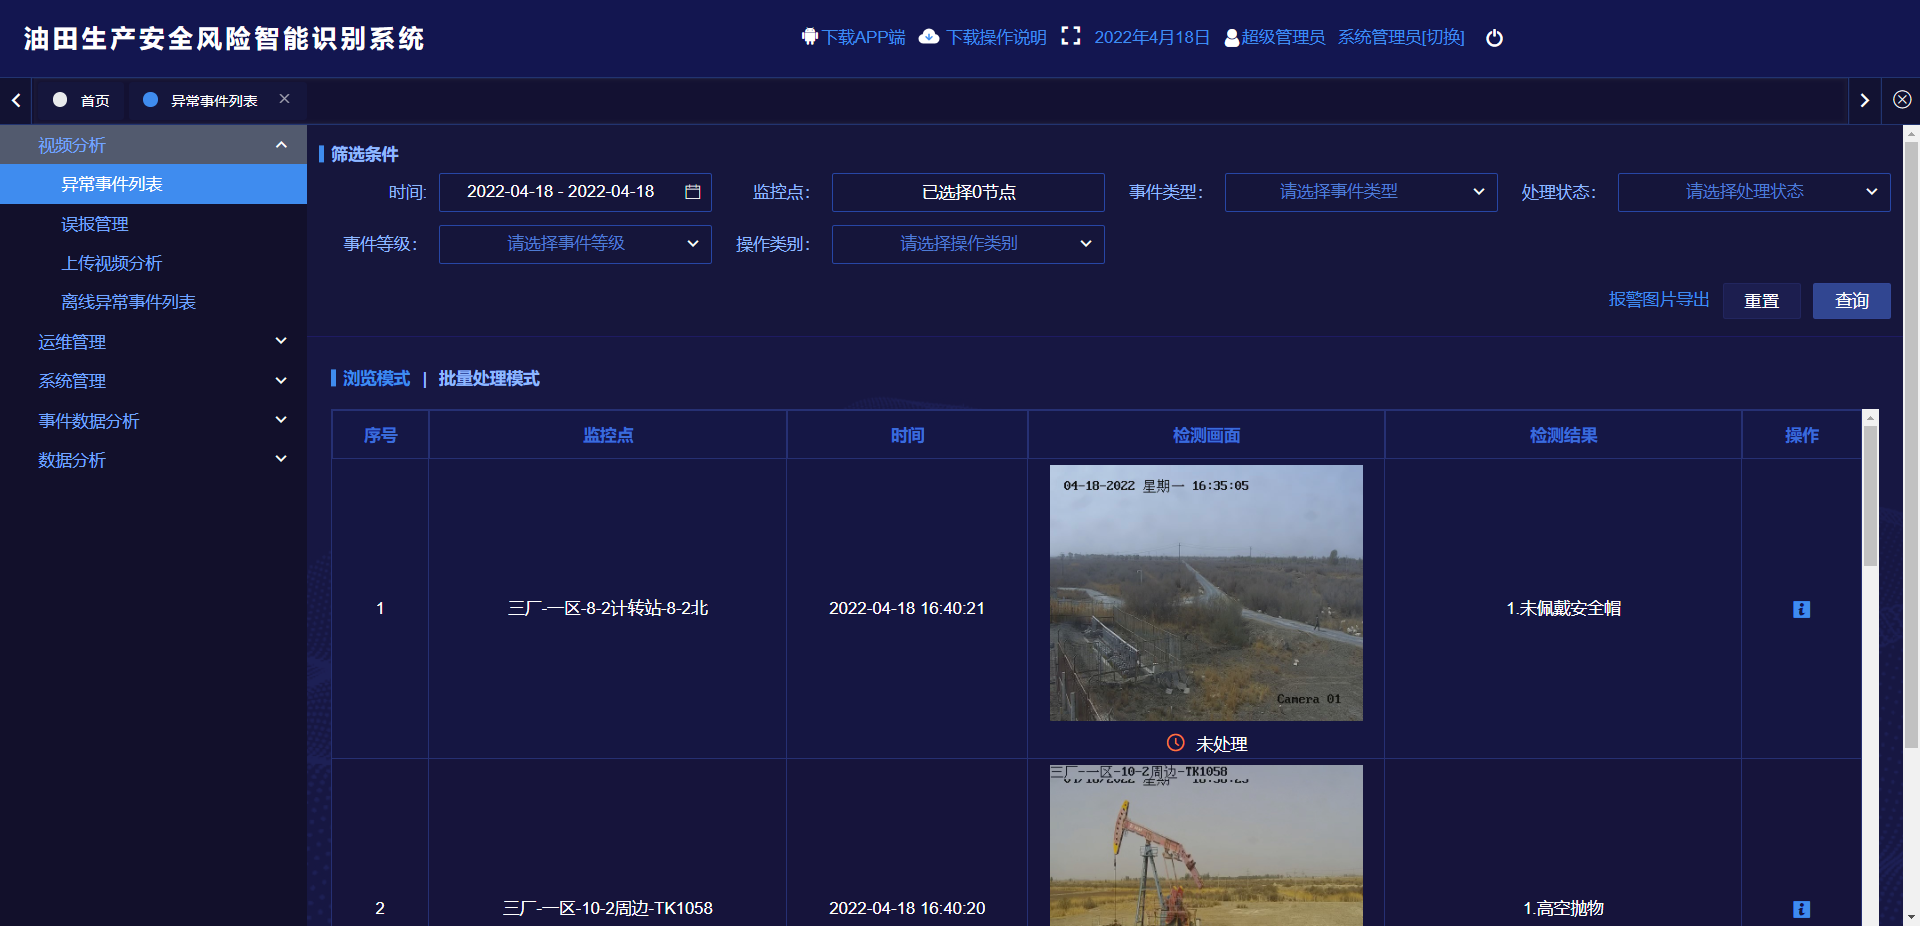
Task: Click 系统管理员[切换] link
Action: click(1401, 37)
